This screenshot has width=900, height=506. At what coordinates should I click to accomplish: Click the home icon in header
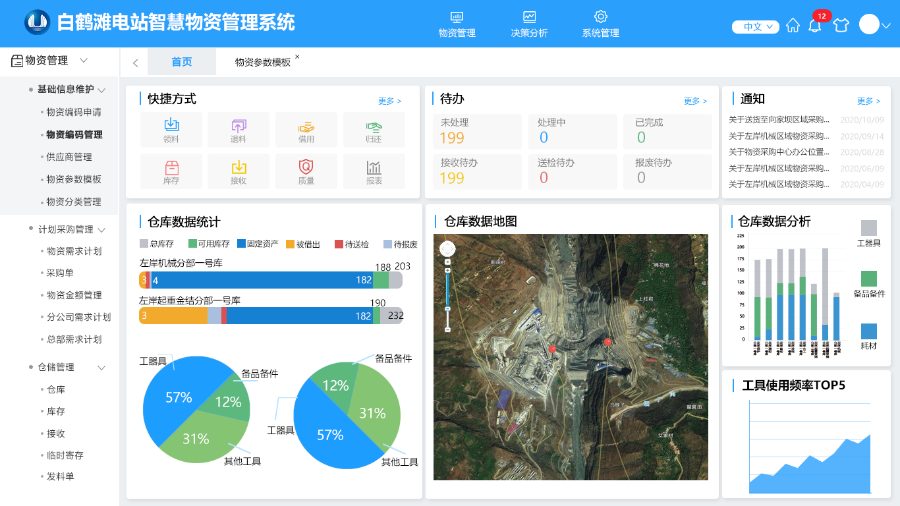[793, 26]
